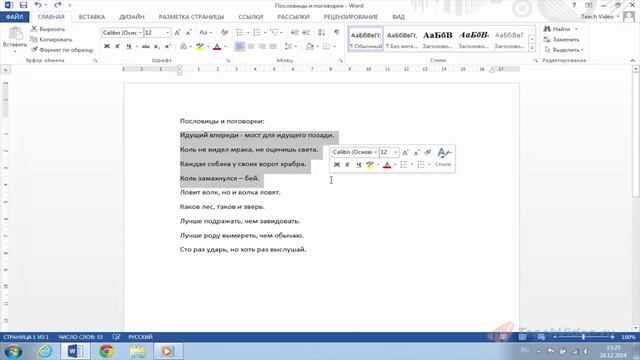The height and width of the screenshot is (360, 640).
Task: Cut selection with Вырезать
Action: (48, 29)
